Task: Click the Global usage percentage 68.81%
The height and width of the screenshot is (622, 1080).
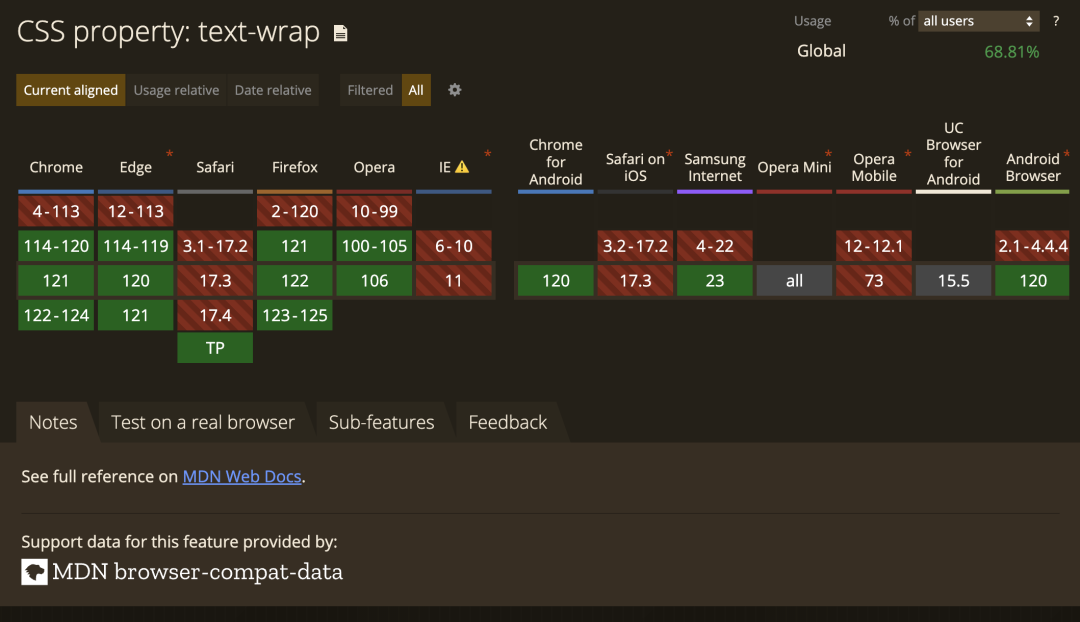Action: coord(1011,52)
